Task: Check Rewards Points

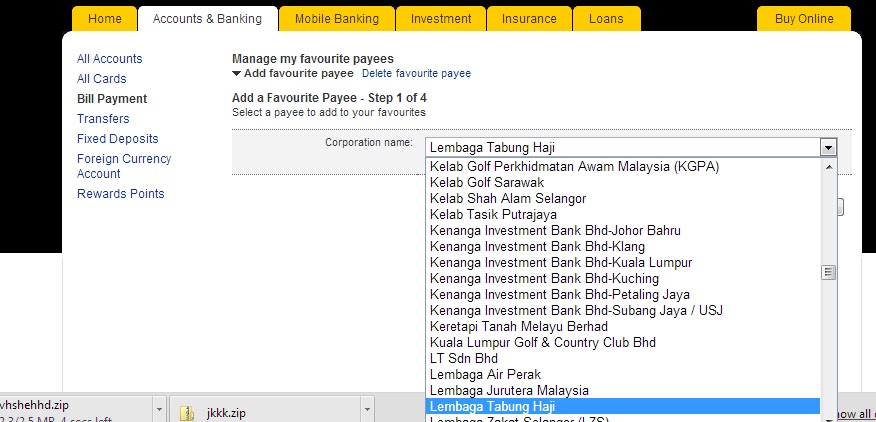Action: [121, 194]
